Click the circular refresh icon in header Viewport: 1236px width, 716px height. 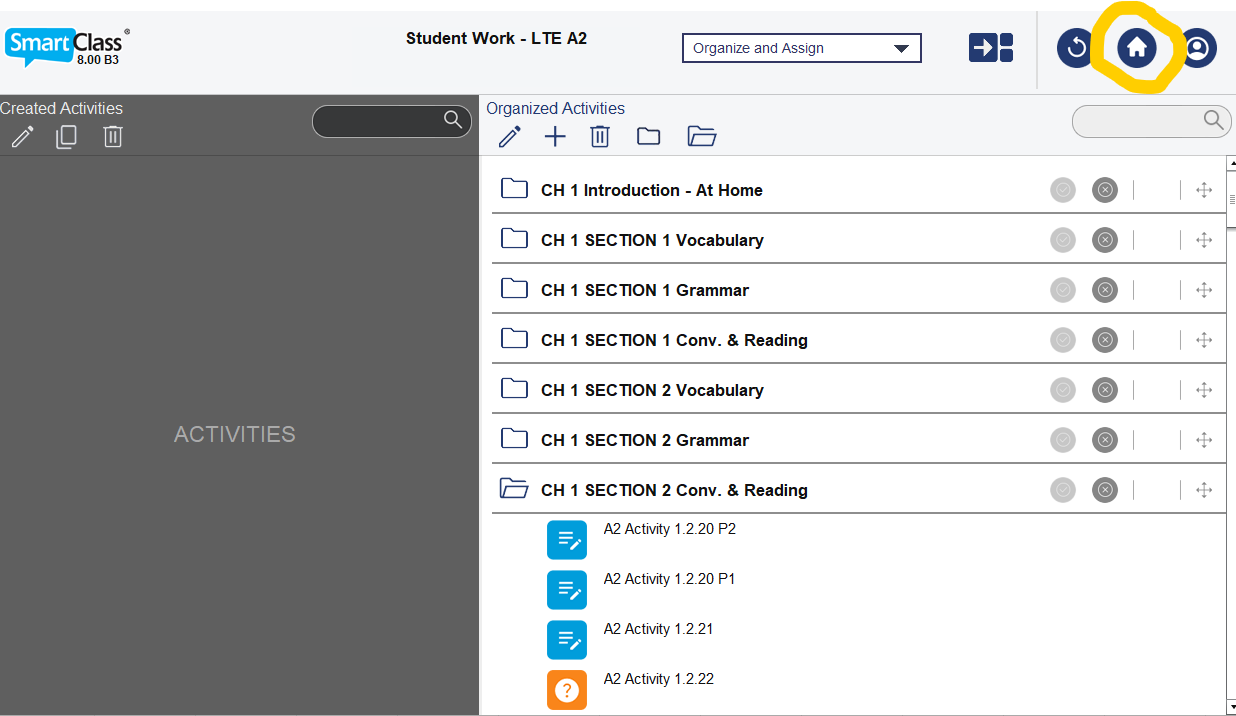tap(1076, 48)
